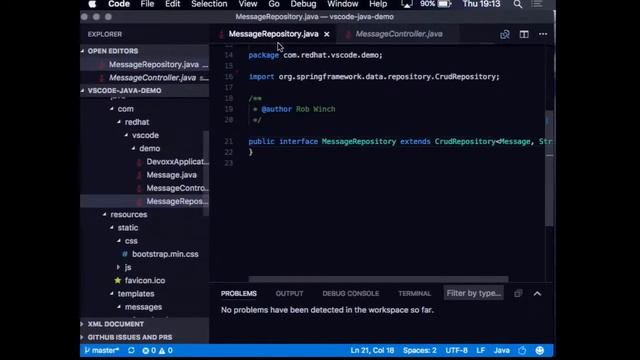Switch to the Debug Console tab

coord(351,293)
